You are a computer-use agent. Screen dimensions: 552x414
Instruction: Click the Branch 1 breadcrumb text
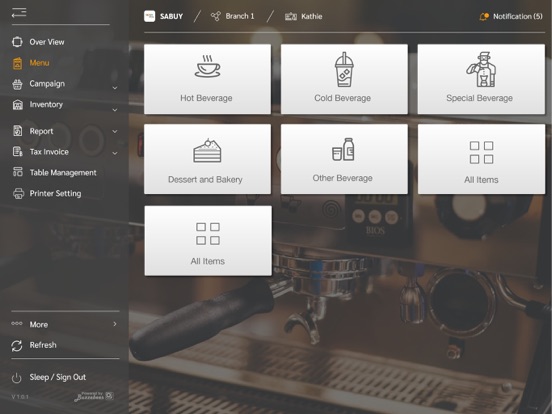(x=240, y=16)
